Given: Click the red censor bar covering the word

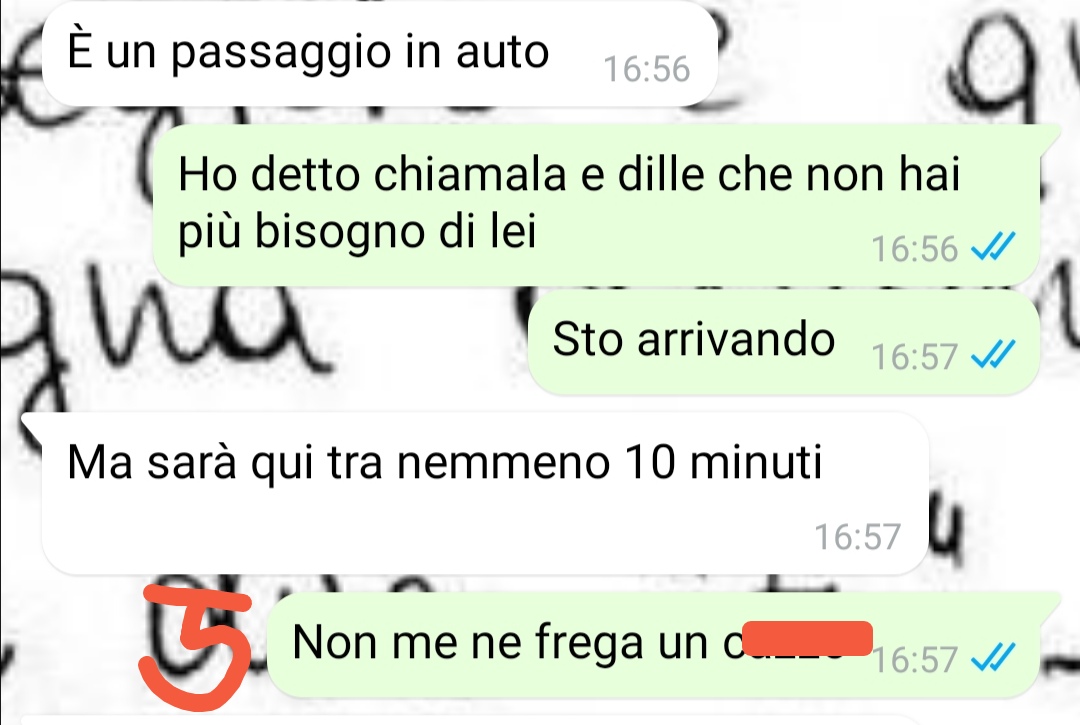Looking at the screenshot, I should pos(807,638).
